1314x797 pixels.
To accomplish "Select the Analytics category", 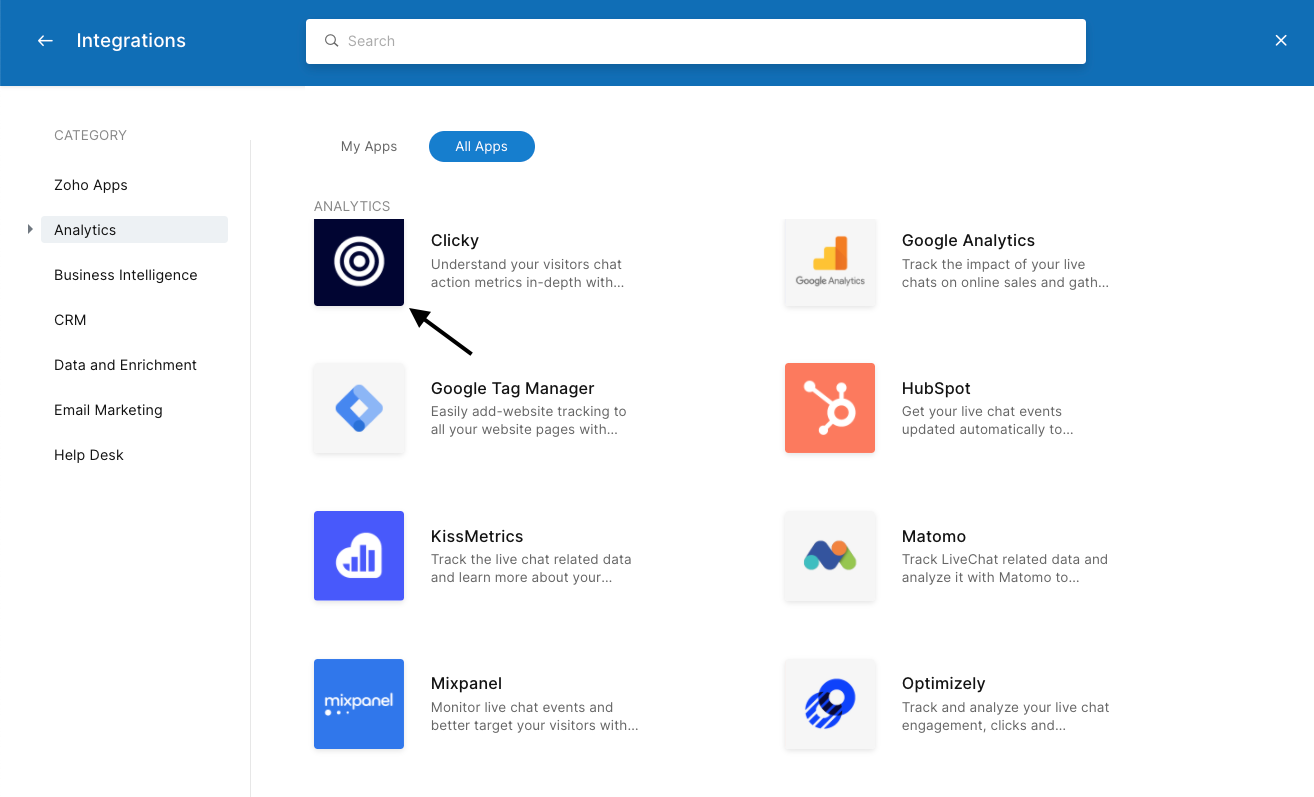I will 134,230.
